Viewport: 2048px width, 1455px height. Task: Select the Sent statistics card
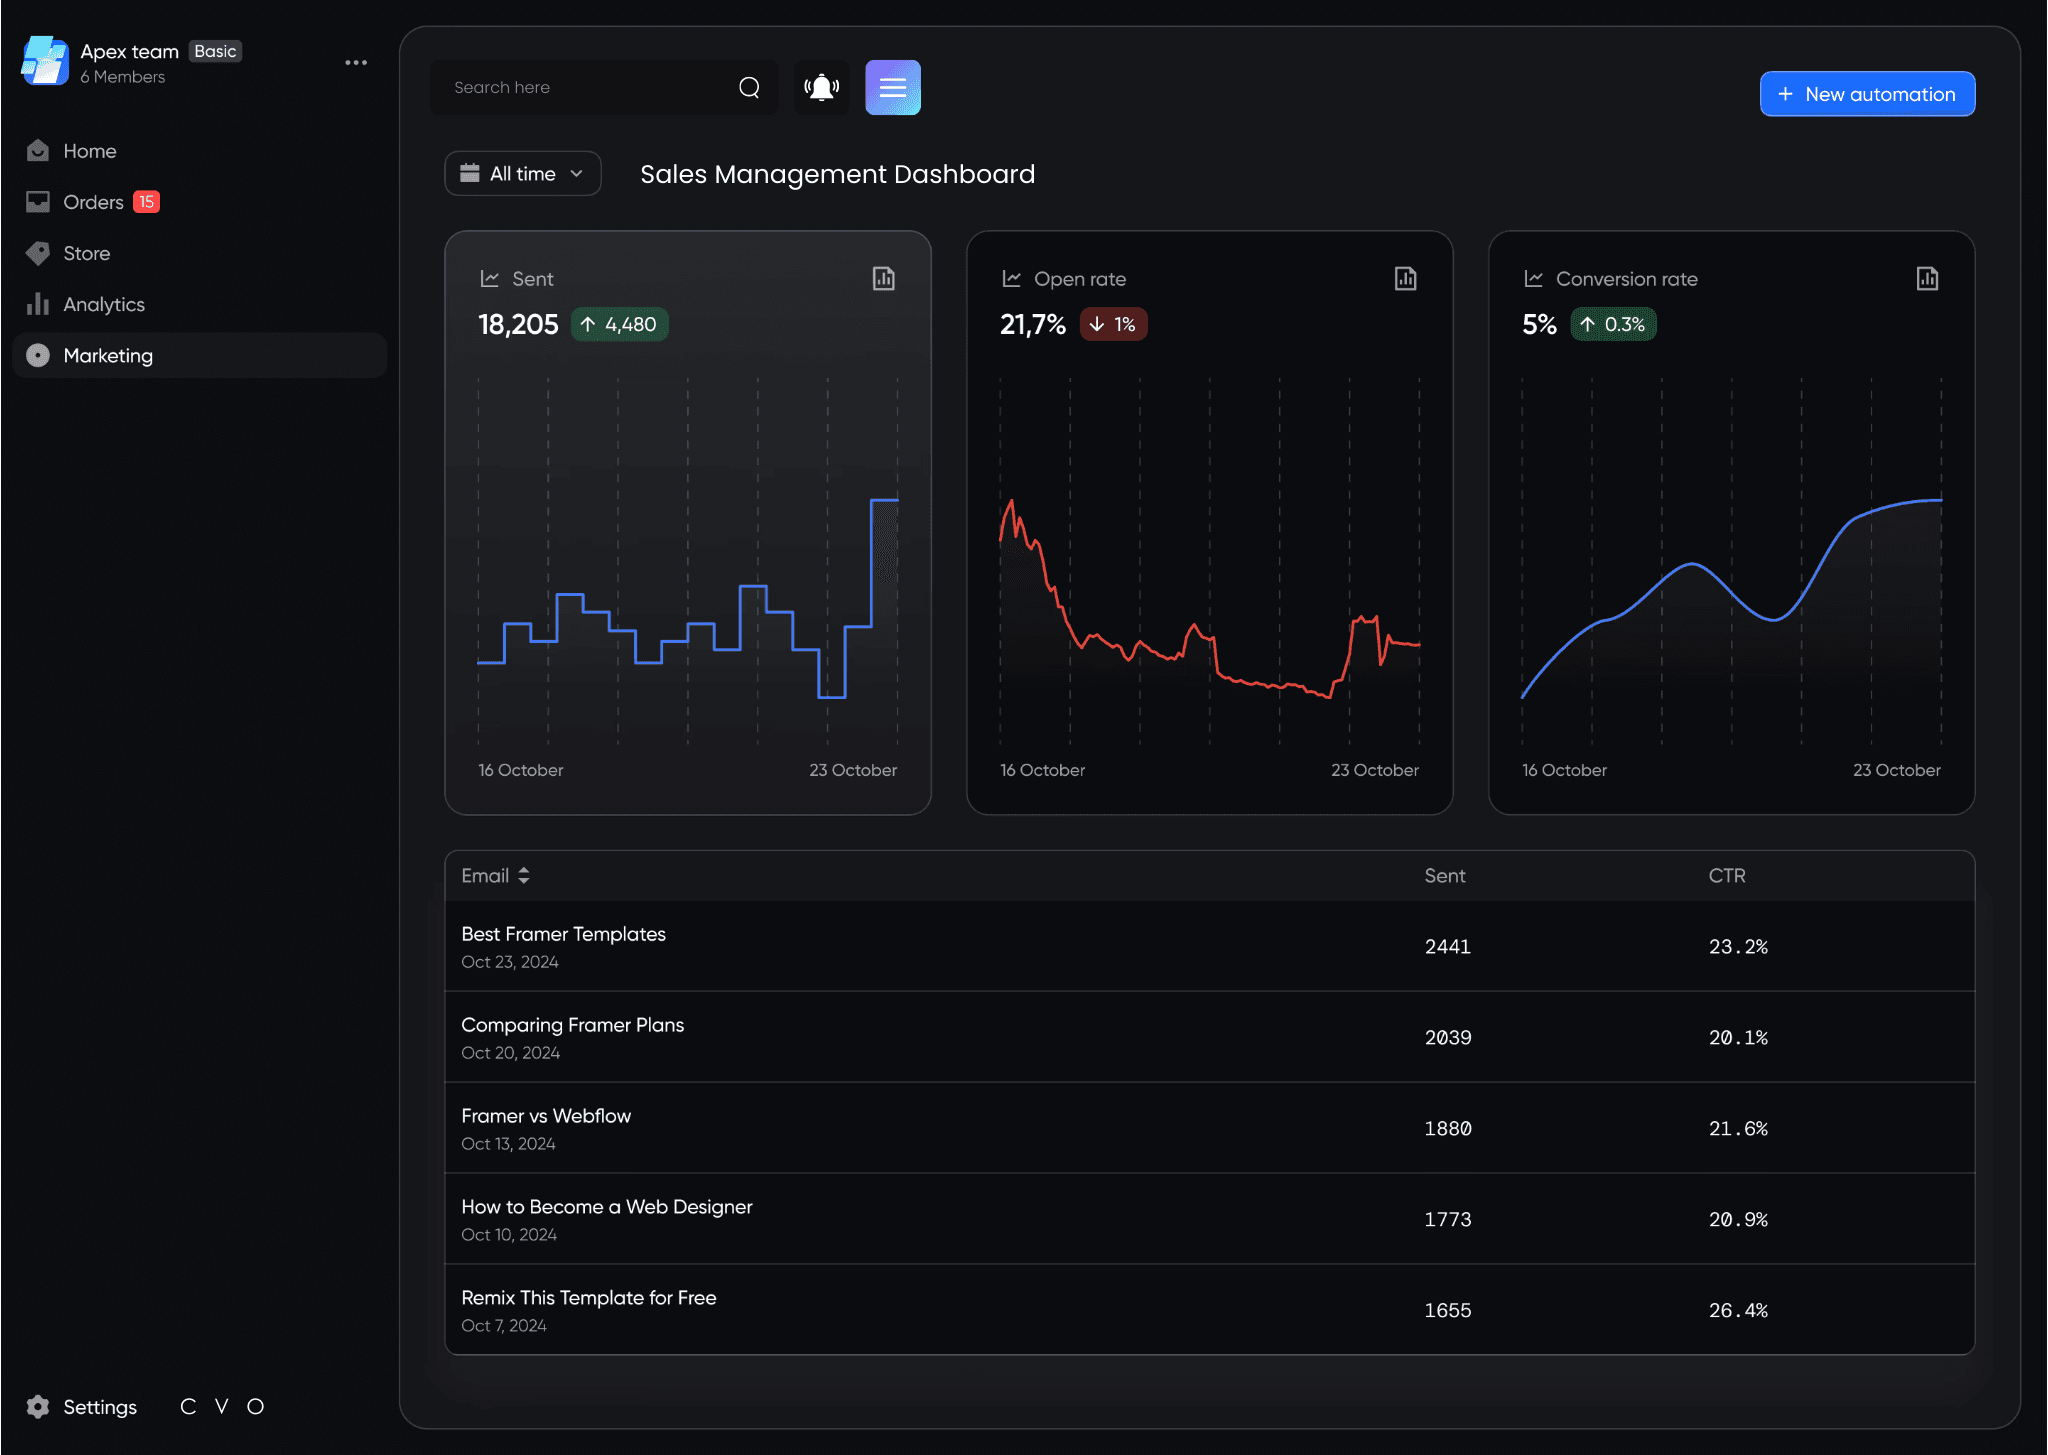click(x=688, y=523)
